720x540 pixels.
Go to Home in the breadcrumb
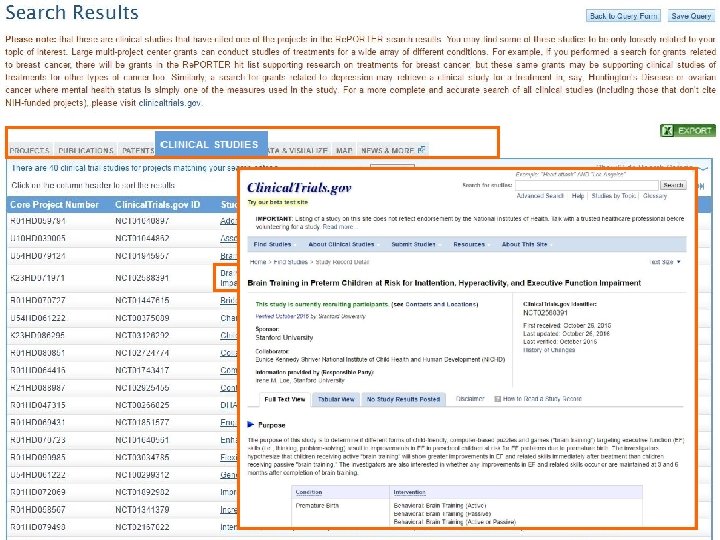[x=258, y=262]
